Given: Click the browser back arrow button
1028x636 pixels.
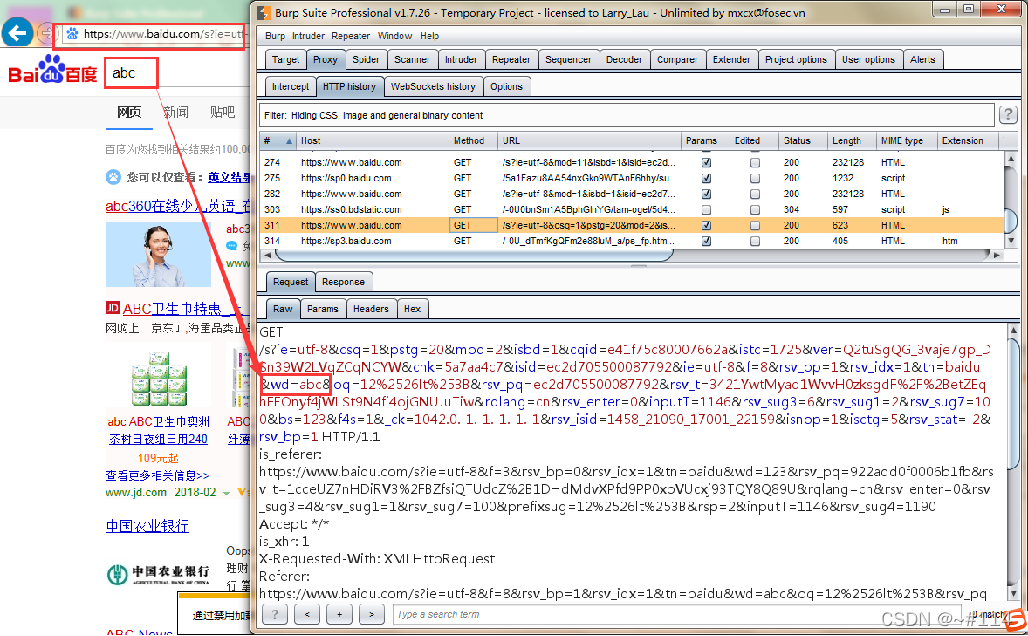Looking at the screenshot, I should (x=17, y=32).
